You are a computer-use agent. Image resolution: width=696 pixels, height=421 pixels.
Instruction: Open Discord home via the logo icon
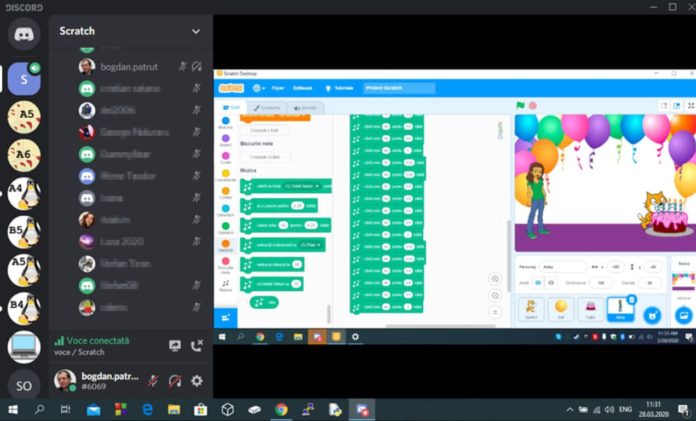[x=23, y=34]
